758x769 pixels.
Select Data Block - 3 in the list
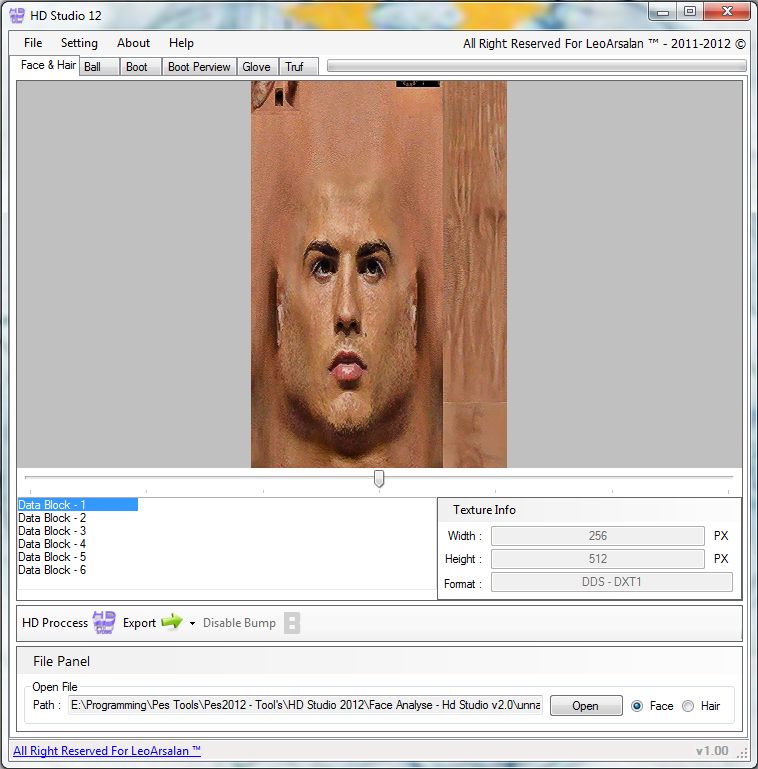pyautogui.click(x=52, y=531)
